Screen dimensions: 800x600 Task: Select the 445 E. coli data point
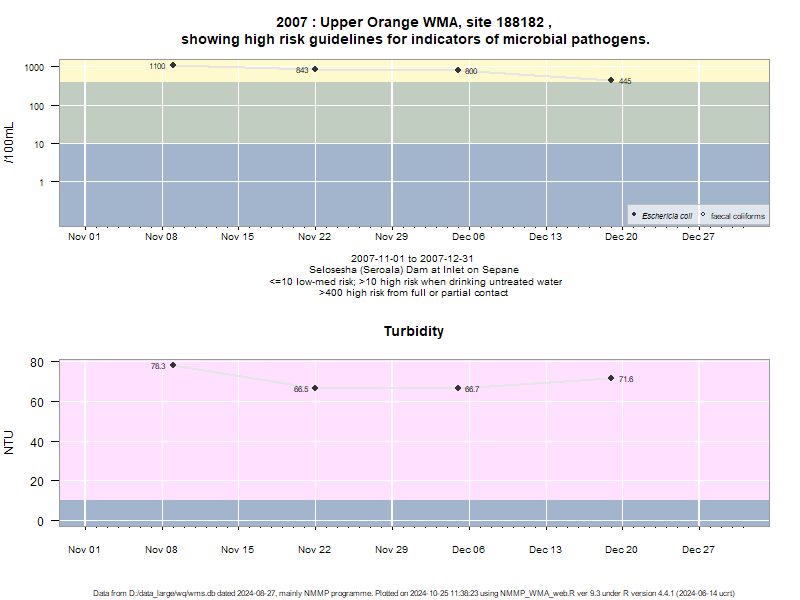[611, 80]
